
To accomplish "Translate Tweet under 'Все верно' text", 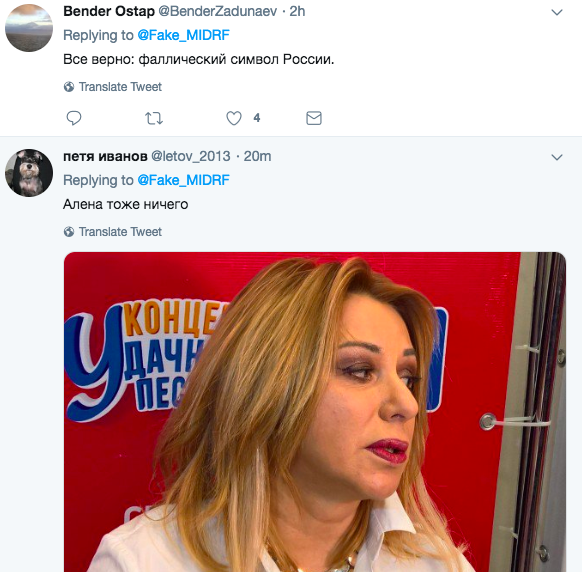I will click(x=120, y=87).
